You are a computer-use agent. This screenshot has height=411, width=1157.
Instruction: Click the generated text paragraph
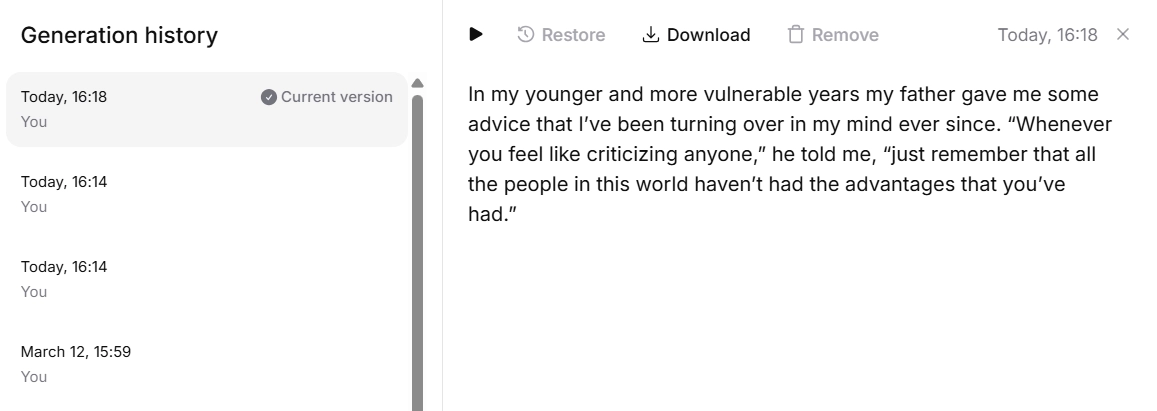coord(790,154)
